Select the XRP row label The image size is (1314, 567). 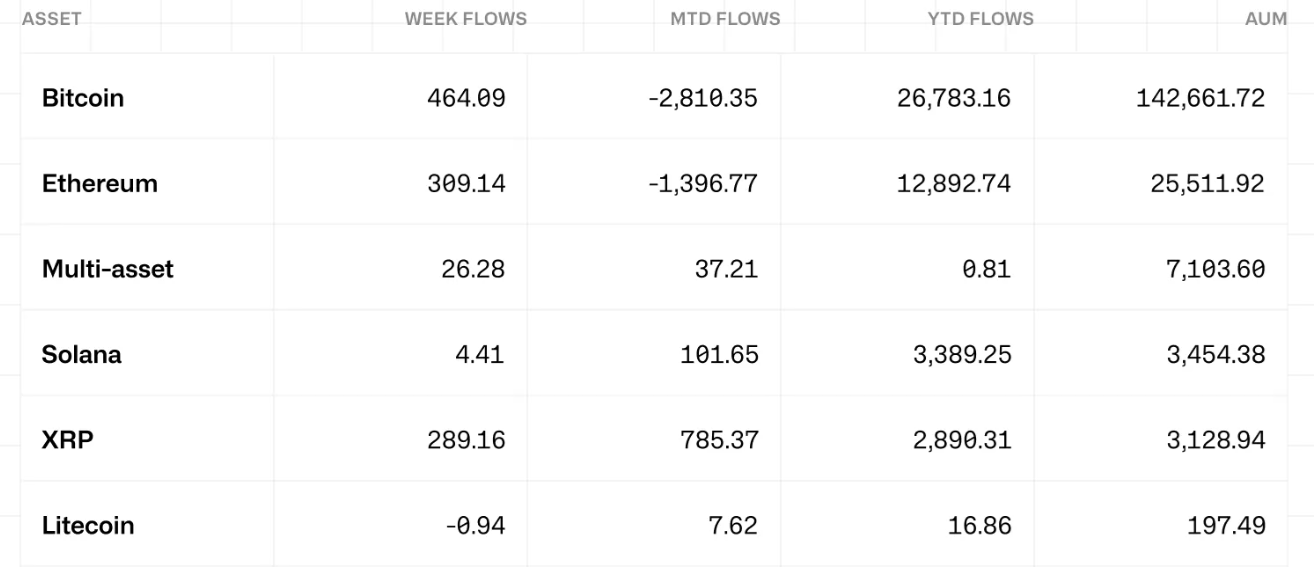pos(68,440)
